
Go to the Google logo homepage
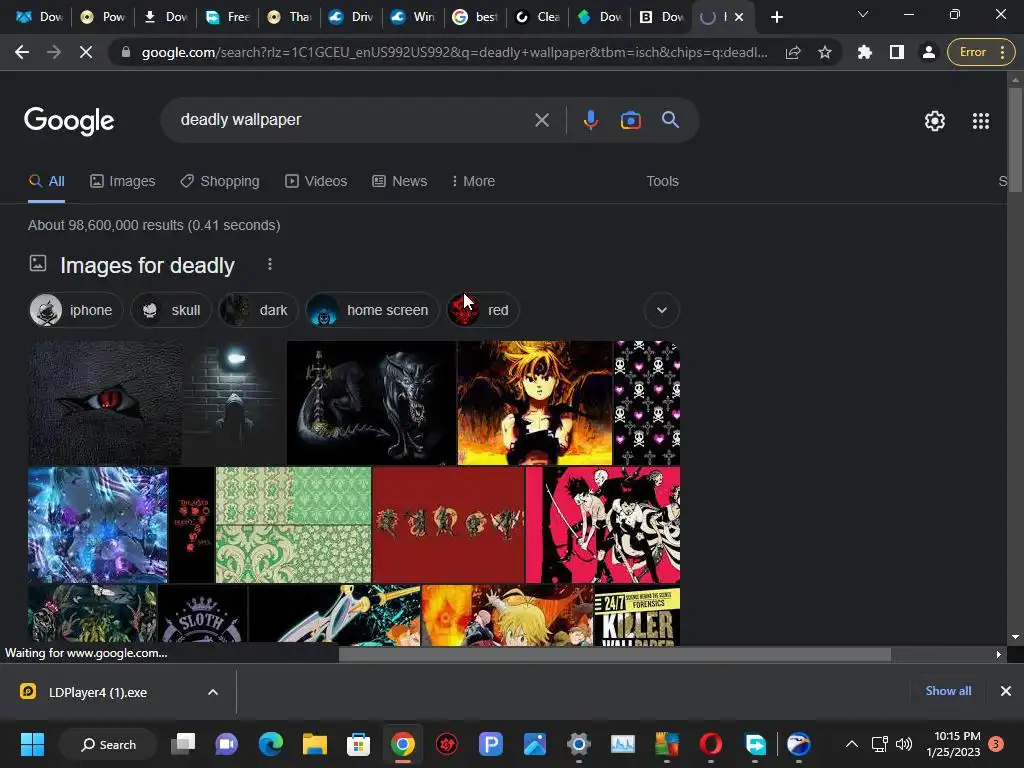pyautogui.click(x=69, y=121)
